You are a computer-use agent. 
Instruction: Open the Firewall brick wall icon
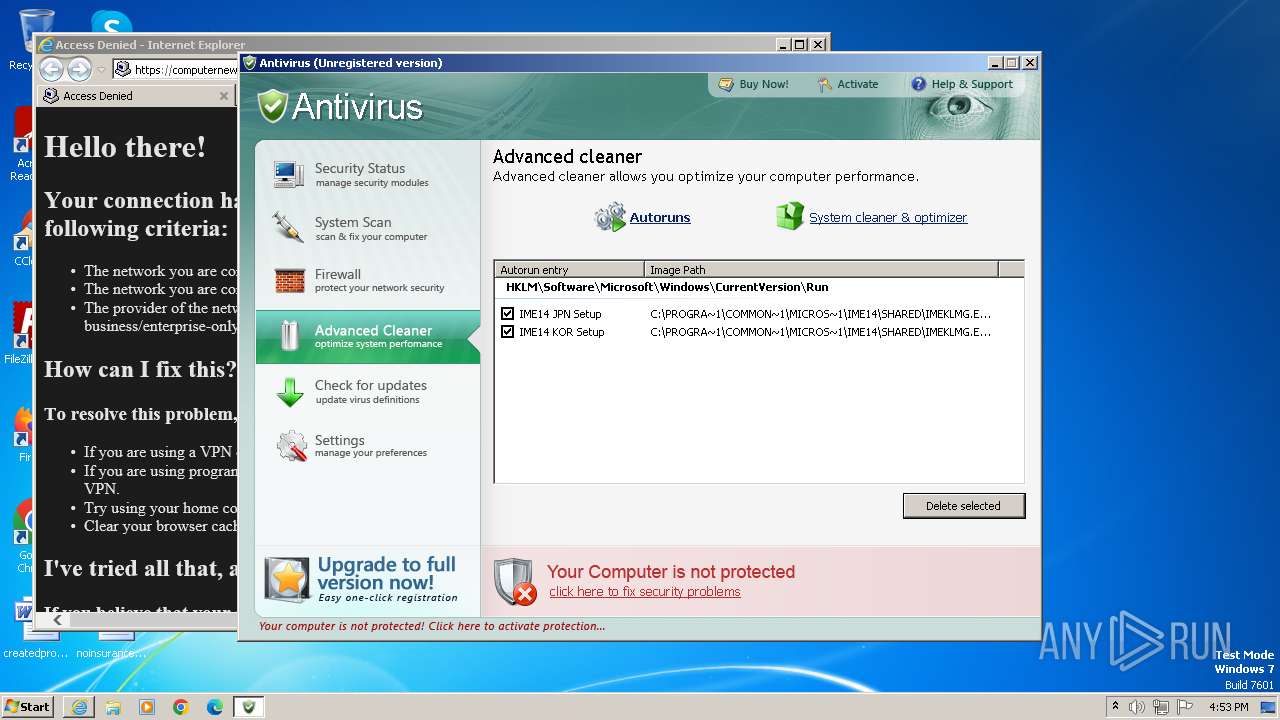pos(289,280)
